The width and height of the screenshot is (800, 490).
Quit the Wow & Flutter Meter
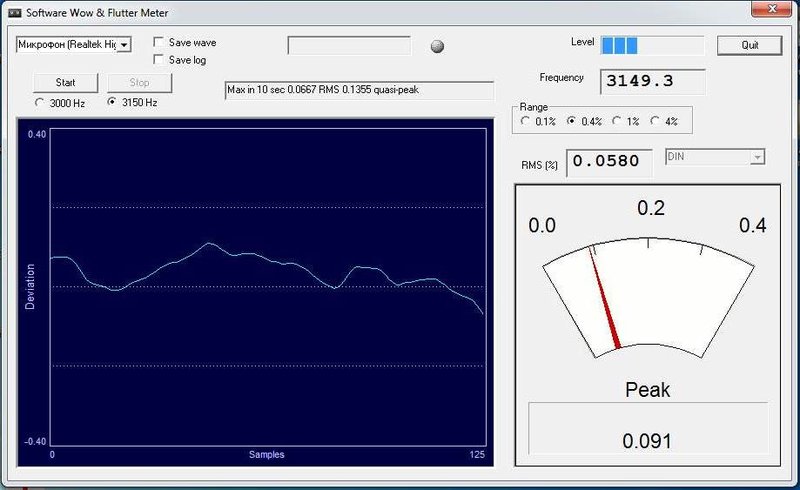click(x=749, y=45)
